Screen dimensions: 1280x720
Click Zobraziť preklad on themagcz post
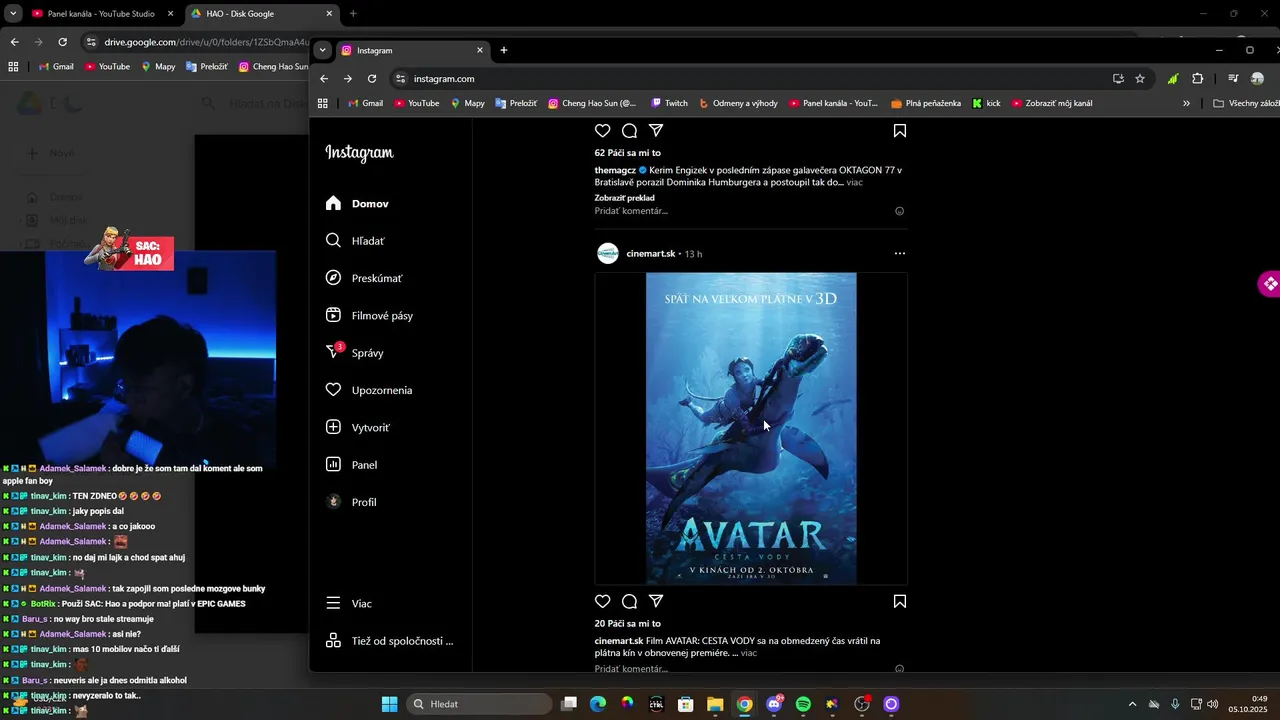coord(625,198)
